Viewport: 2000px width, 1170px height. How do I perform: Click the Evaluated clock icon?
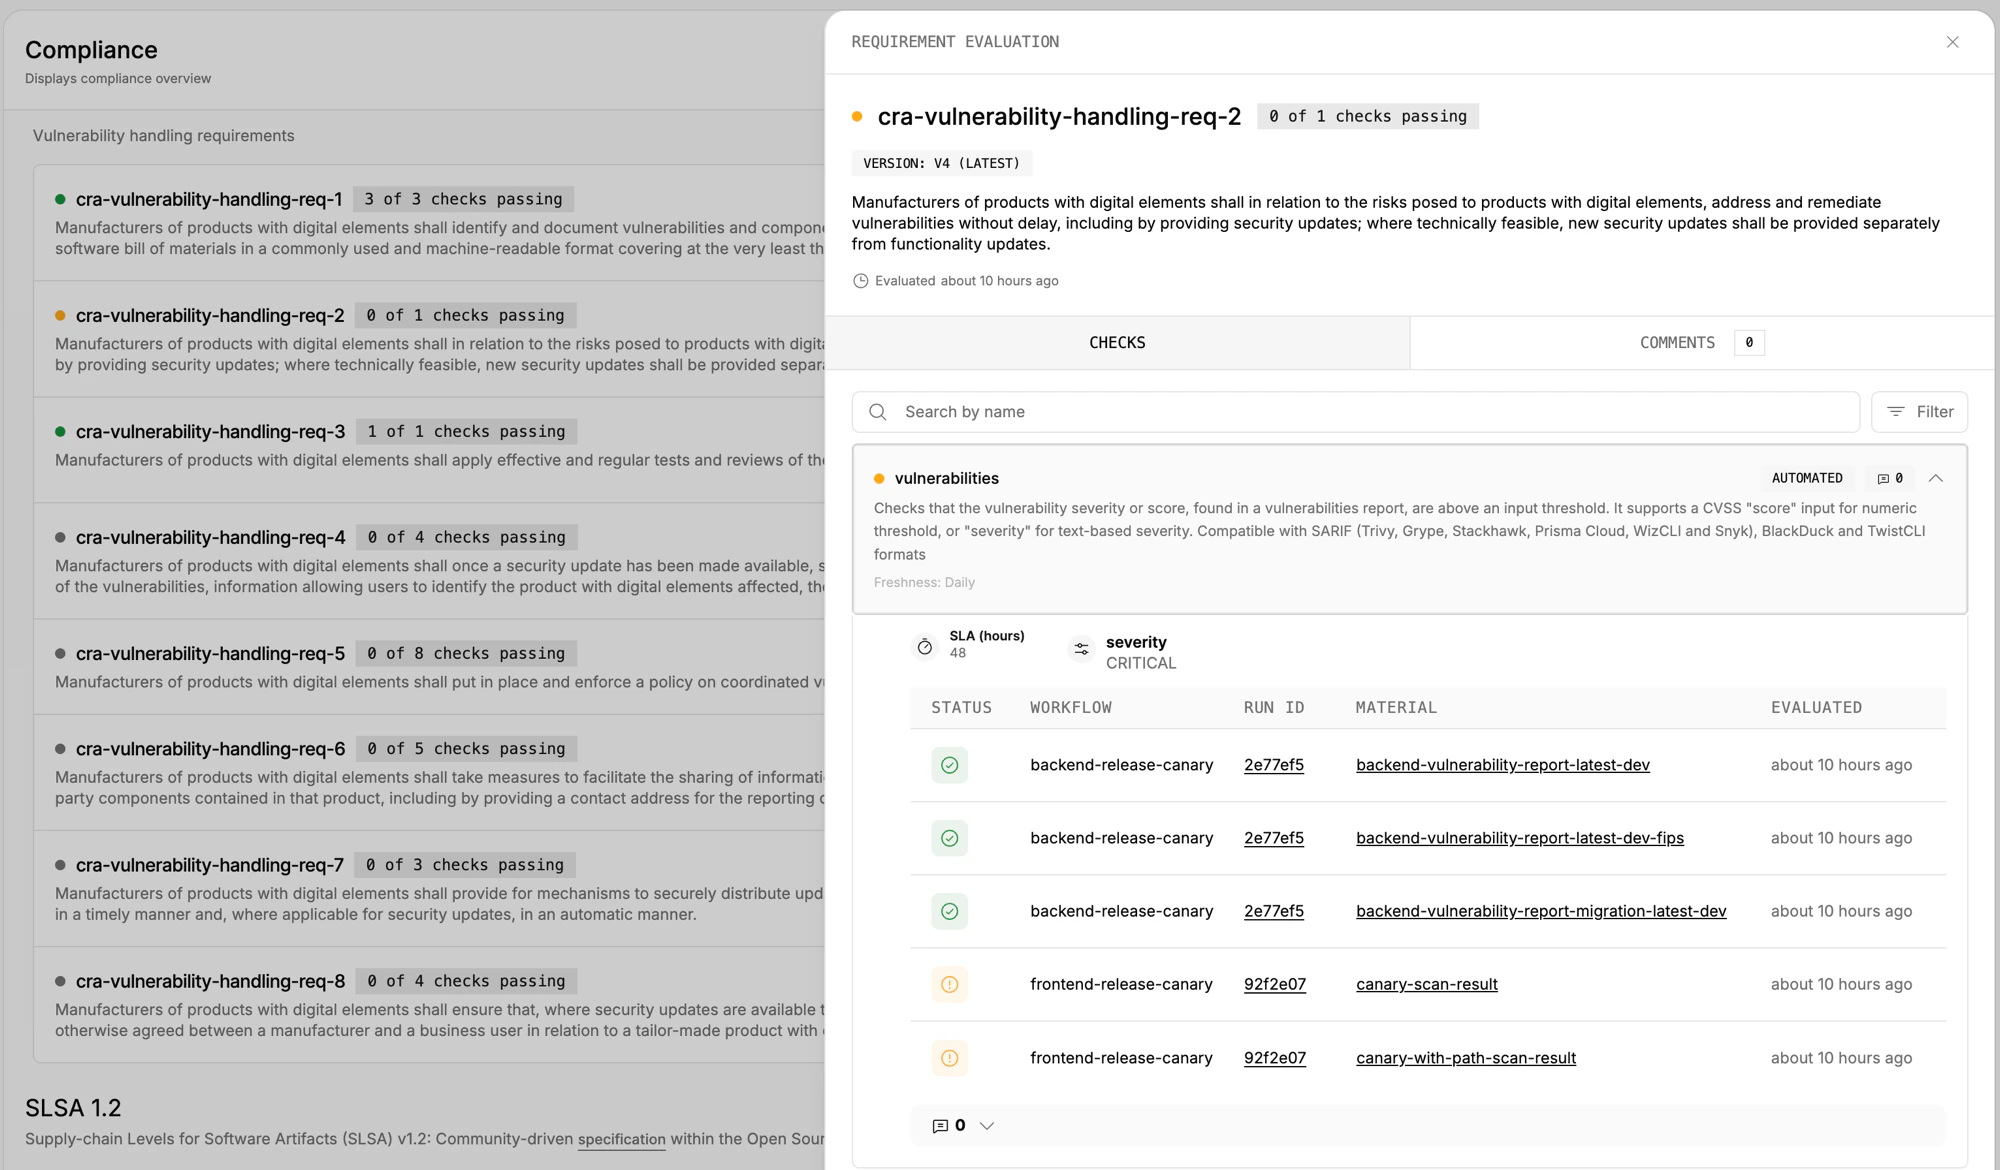click(x=860, y=281)
